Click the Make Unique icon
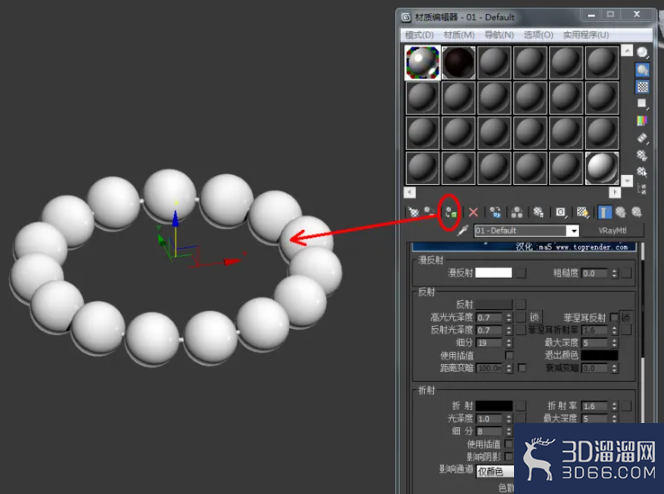664x494 pixels. (517, 212)
